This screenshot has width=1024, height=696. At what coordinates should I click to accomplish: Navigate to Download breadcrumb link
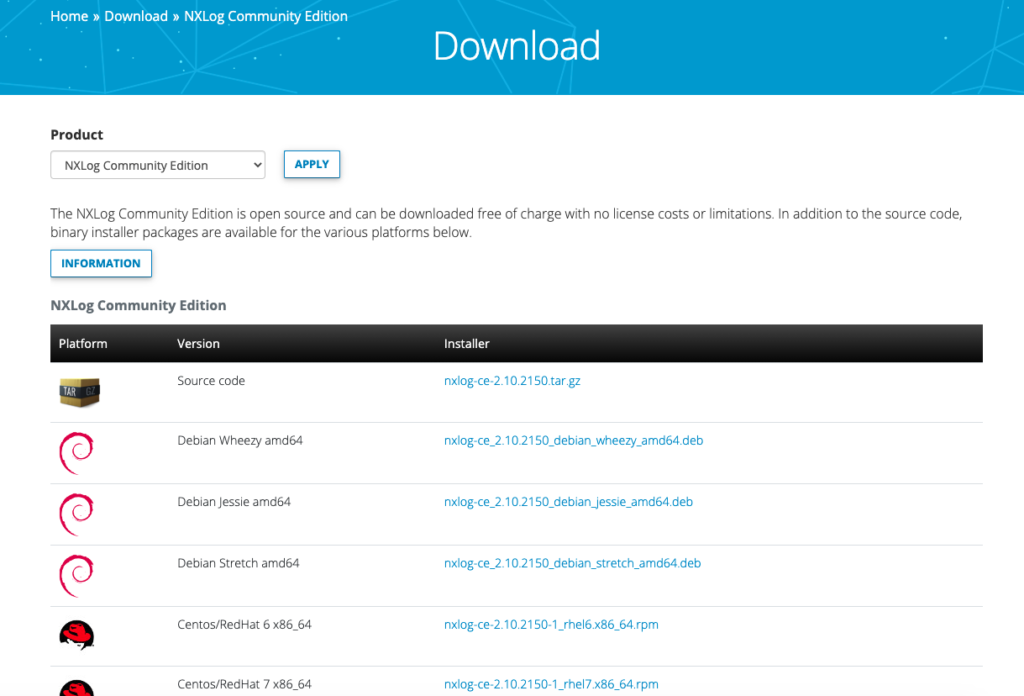(x=136, y=16)
